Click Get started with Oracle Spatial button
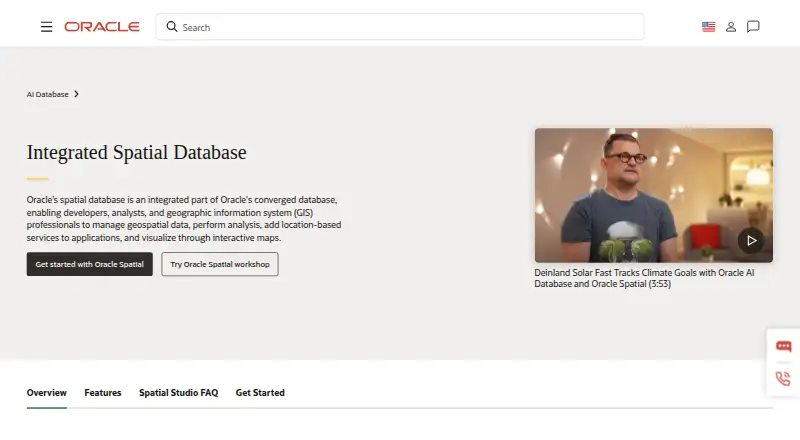 [x=90, y=264]
